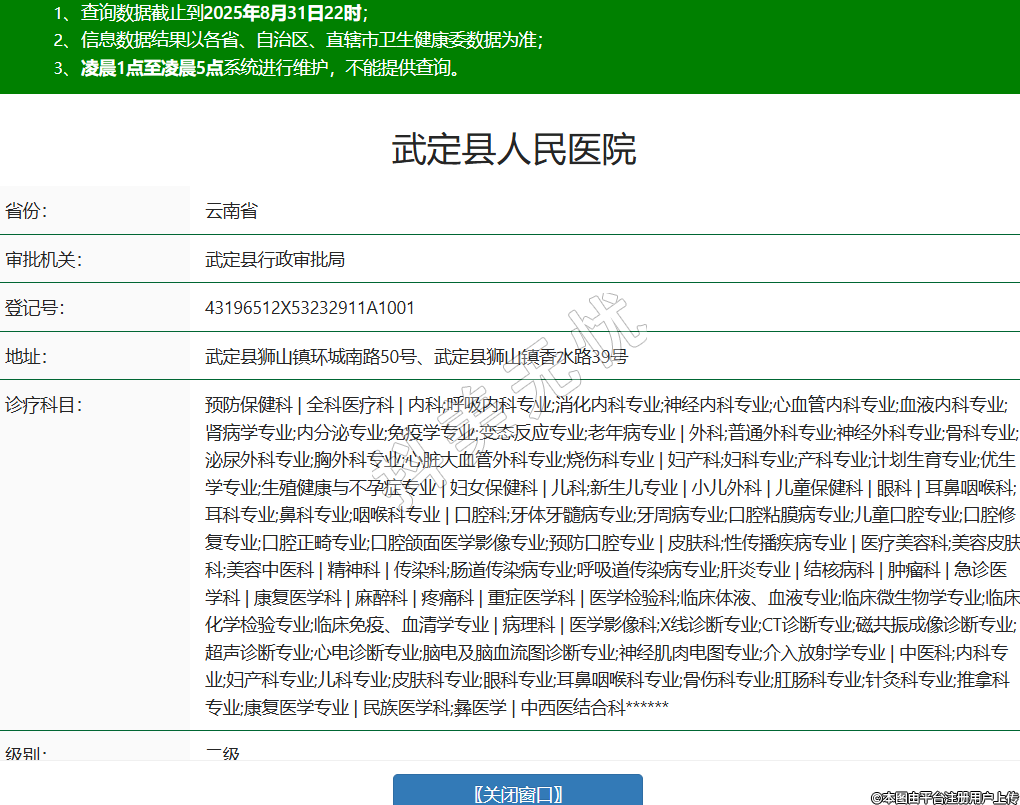The height and width of the screenshot is (805, 1020).
Task: Select the 登记号 field label
Action: point(35,307)
